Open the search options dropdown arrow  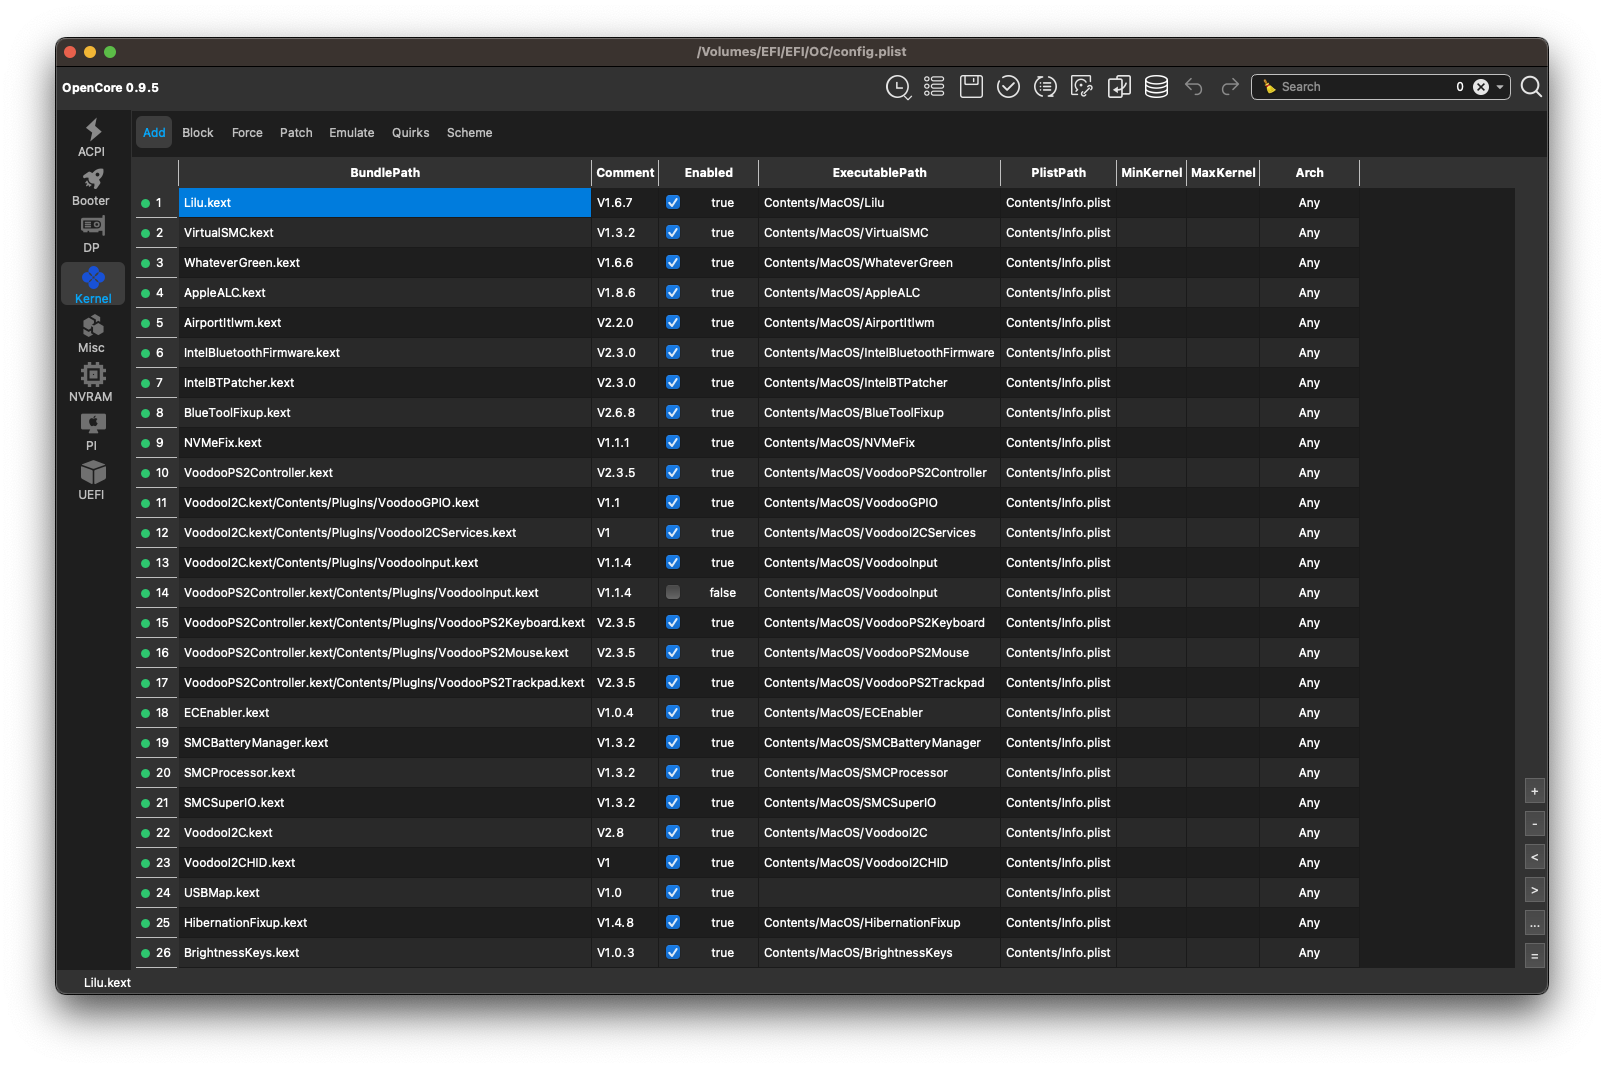[x=1499, y=87]
